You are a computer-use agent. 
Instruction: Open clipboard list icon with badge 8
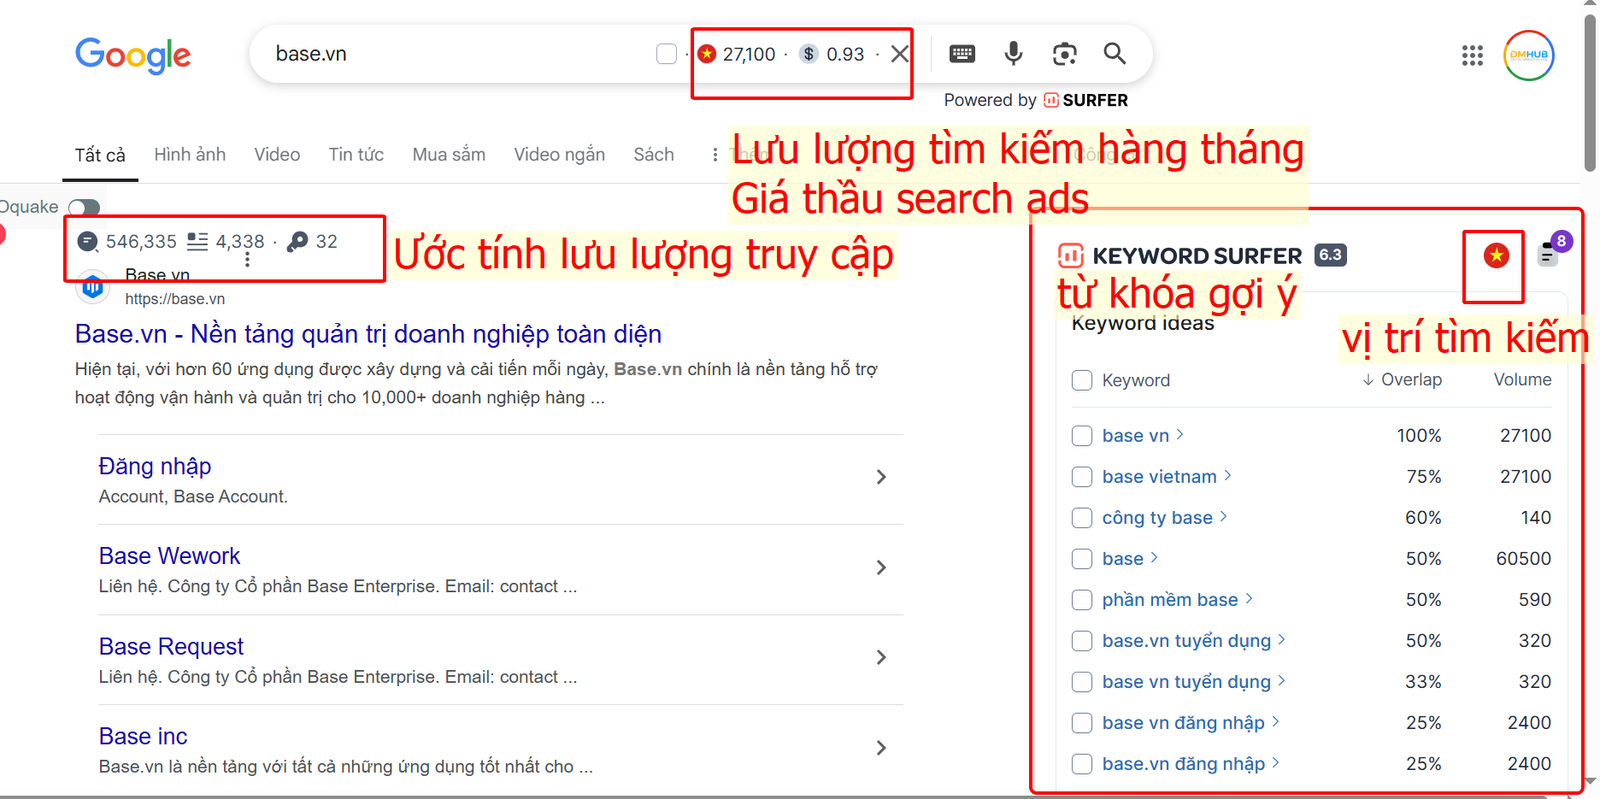click(1548, 256)
